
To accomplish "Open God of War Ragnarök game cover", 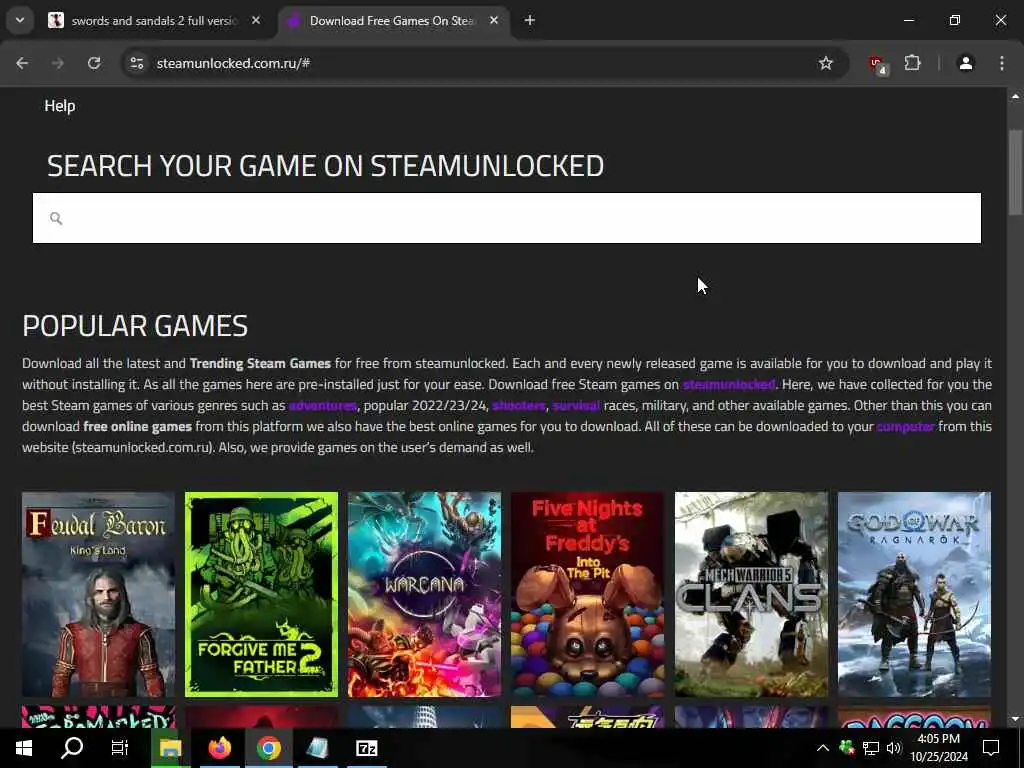I will [x=914, y=595].
